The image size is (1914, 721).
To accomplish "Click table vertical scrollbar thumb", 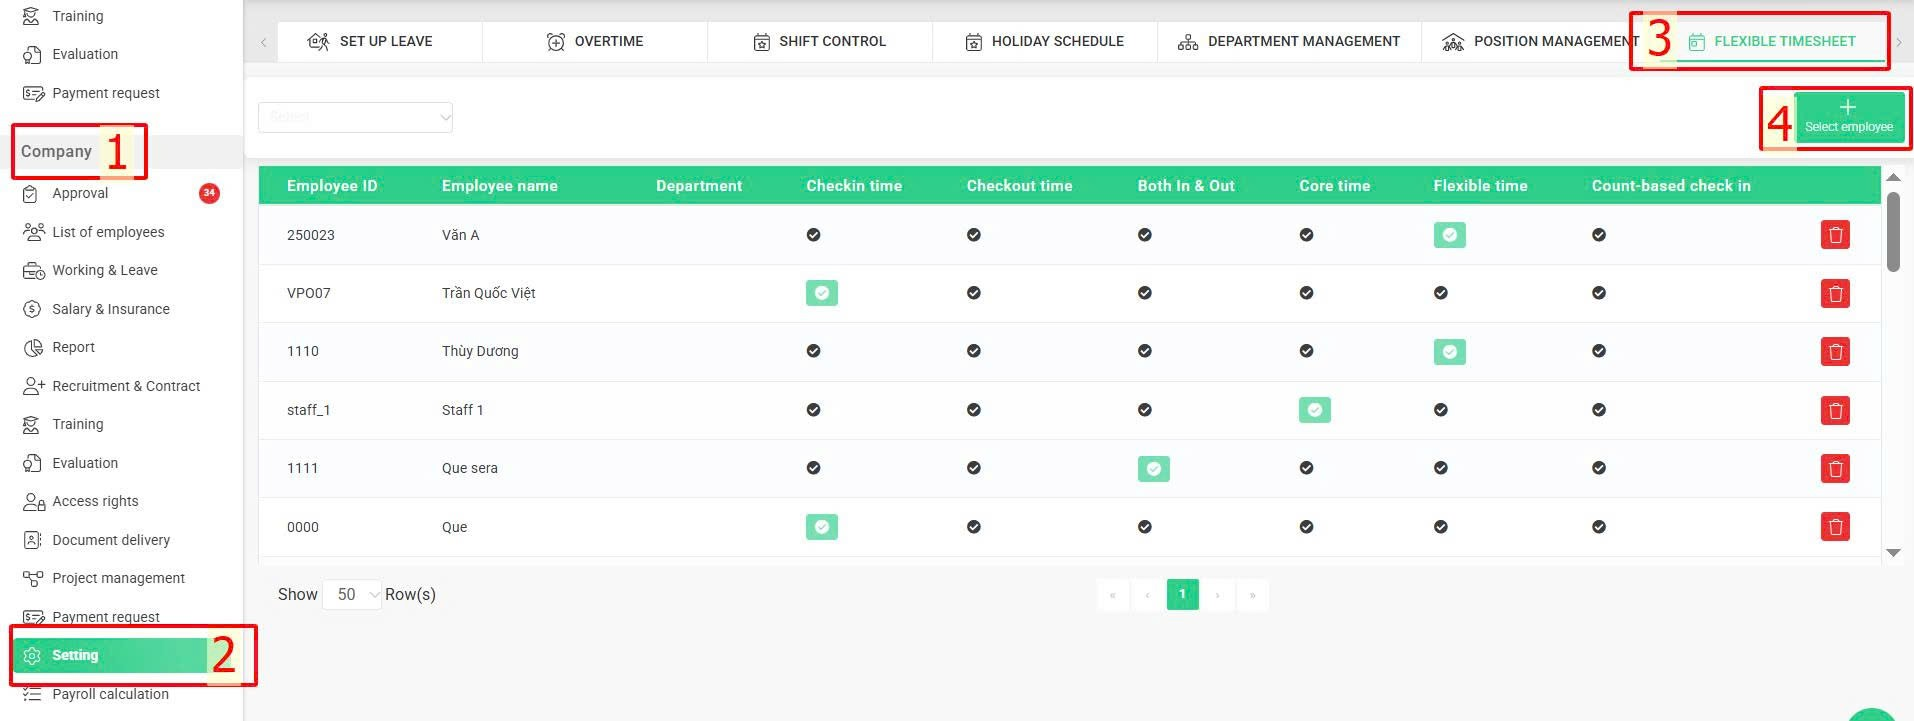I will (x=1893, y=232).
